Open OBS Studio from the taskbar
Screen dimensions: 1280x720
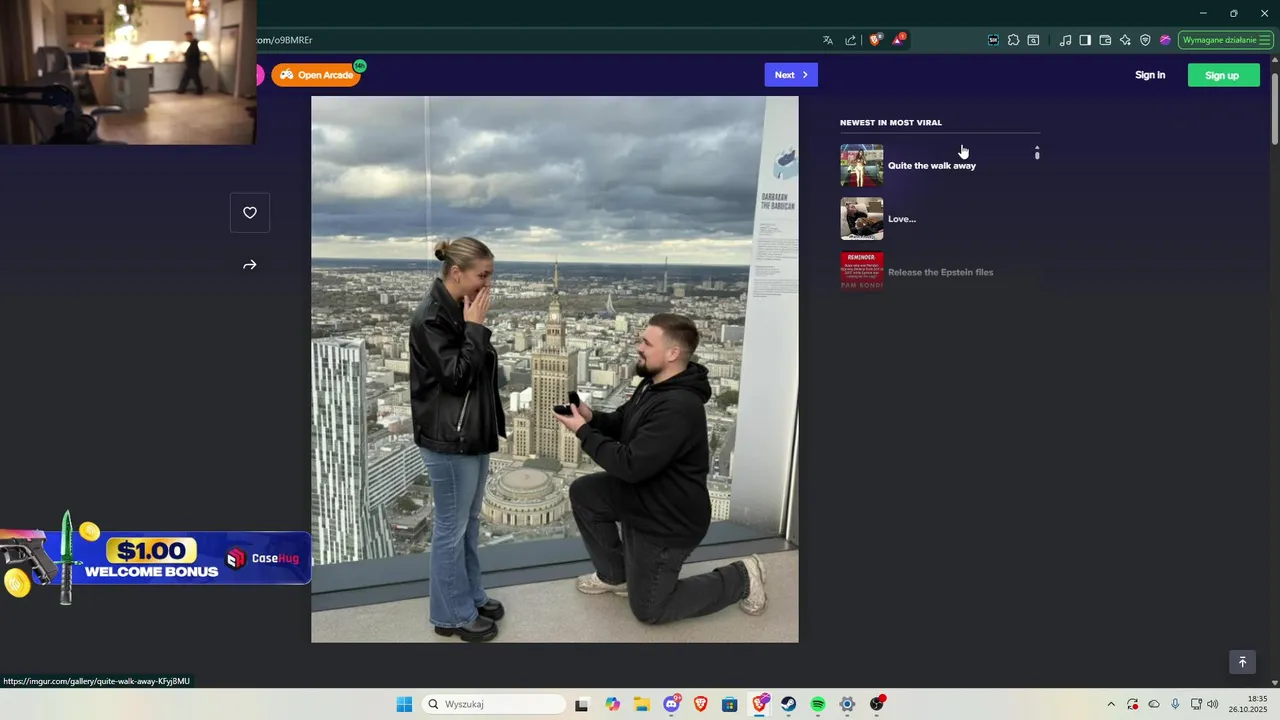coord(877,704)
